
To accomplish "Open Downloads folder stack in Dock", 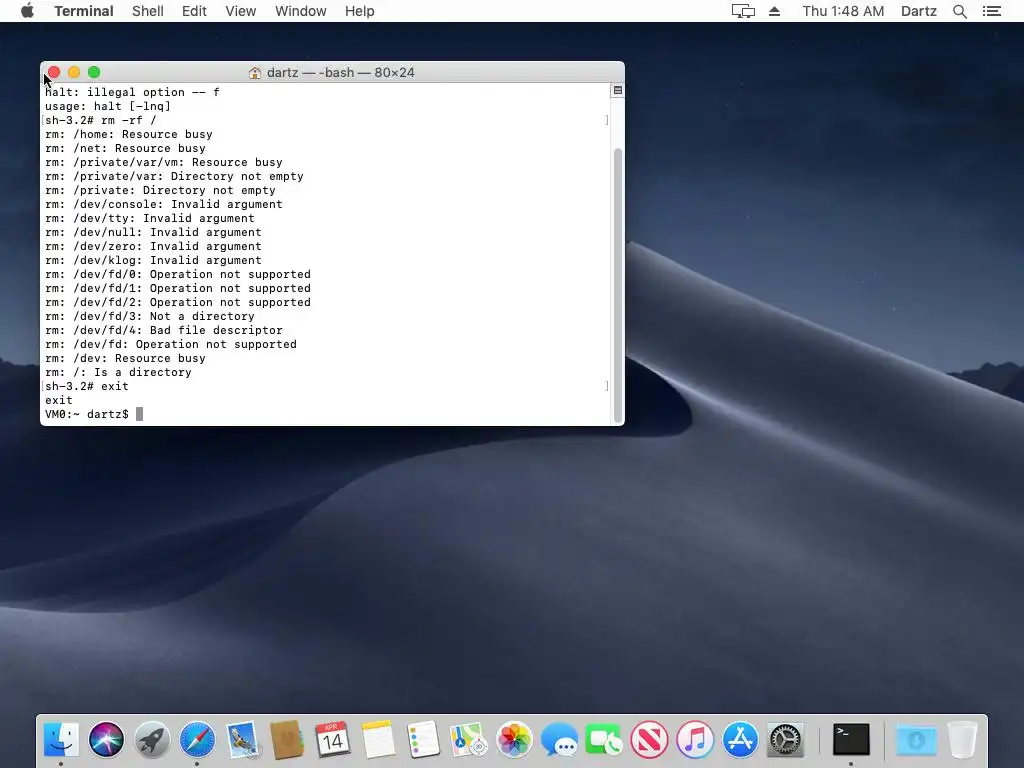I will pyautogui.click(x=916, y=740).
